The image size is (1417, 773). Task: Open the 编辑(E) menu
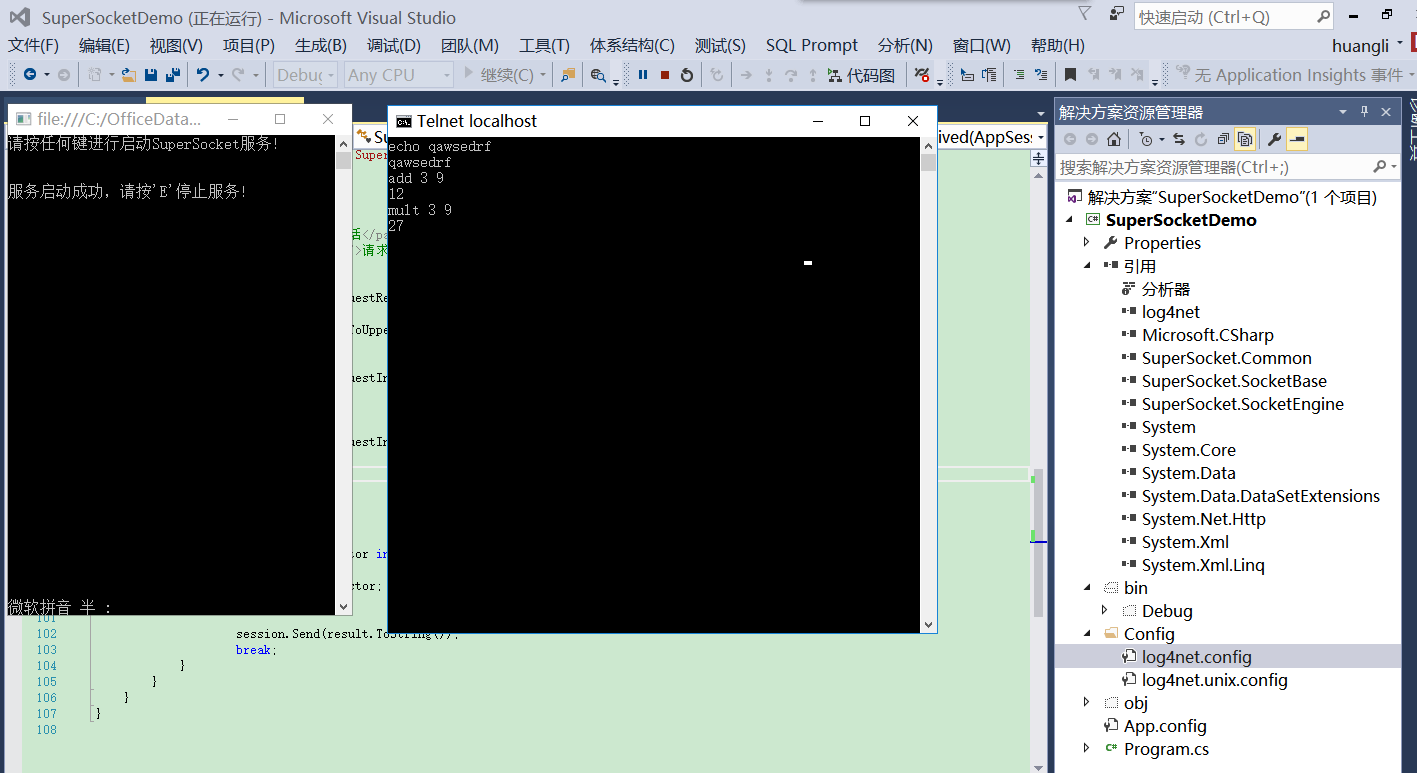pos(105,45)
